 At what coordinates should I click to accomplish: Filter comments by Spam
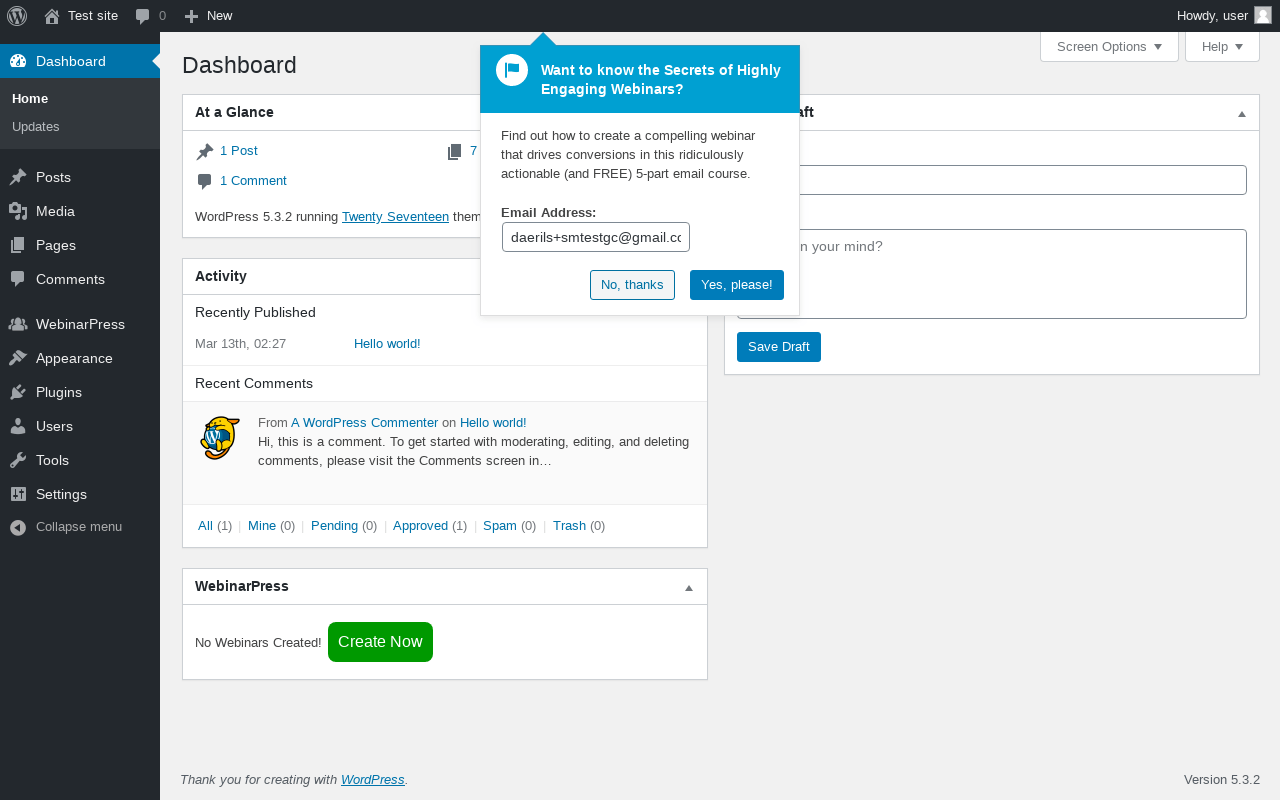(500, 526)
